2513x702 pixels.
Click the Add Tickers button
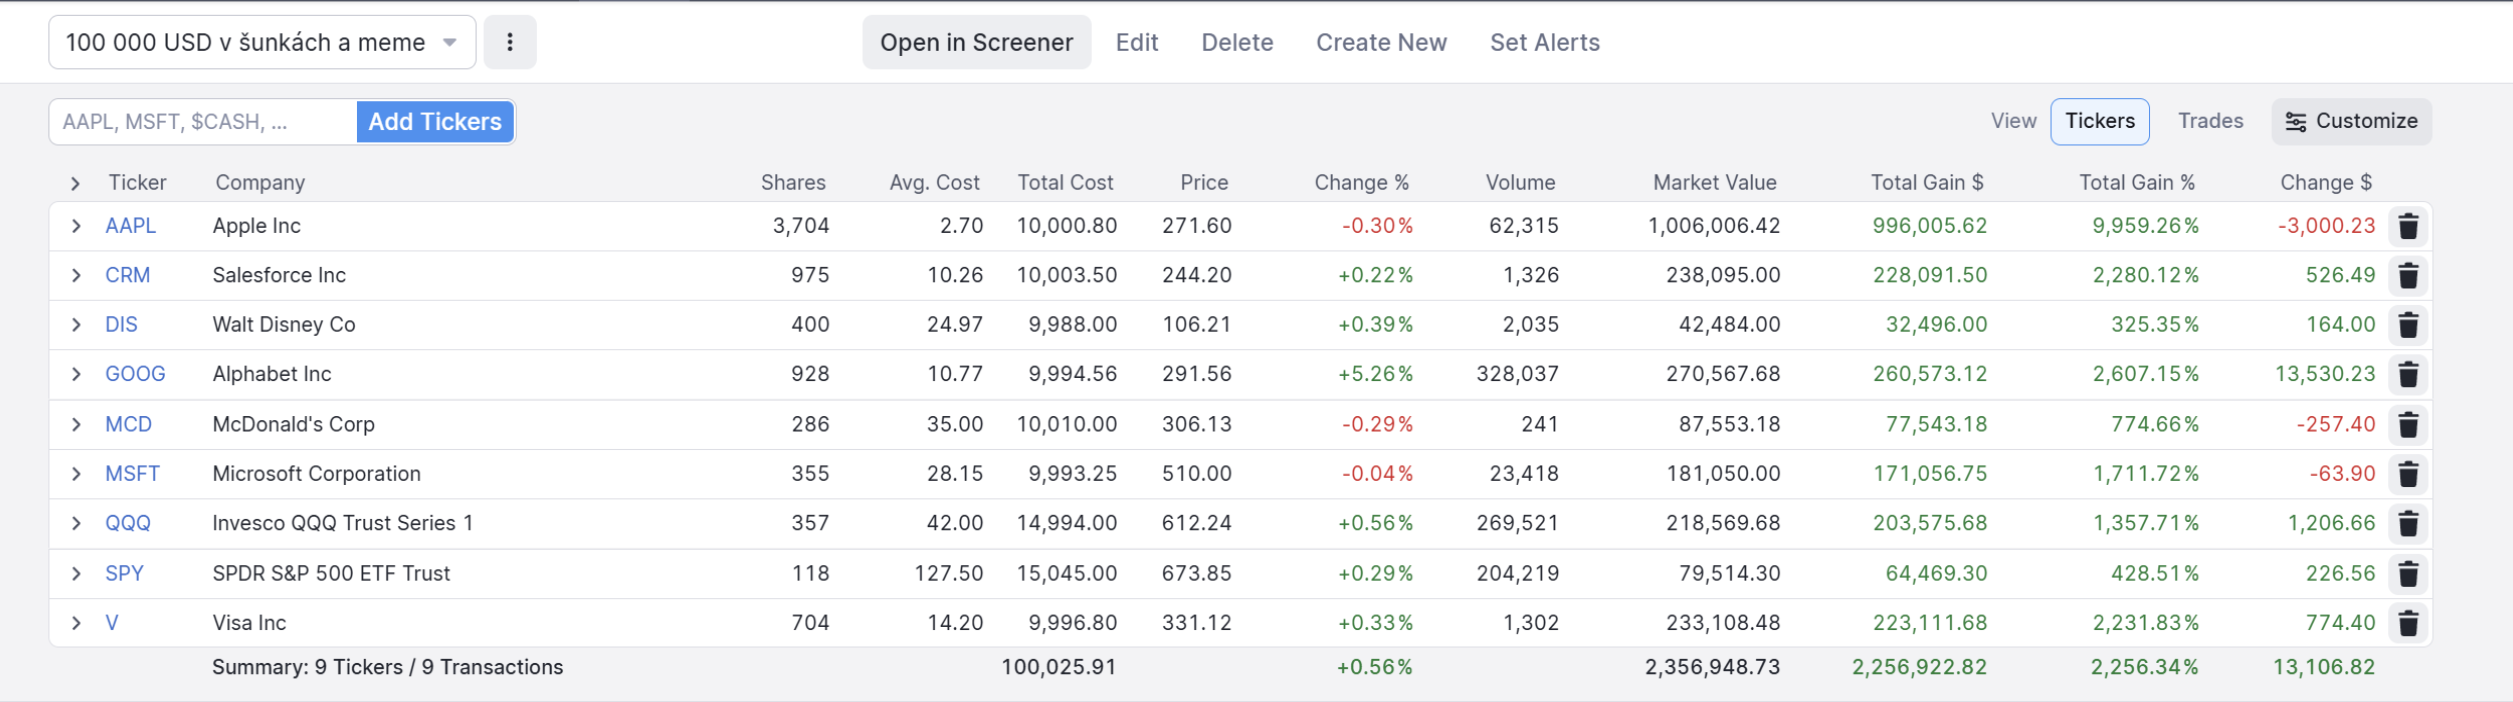[x=435, y=122]
